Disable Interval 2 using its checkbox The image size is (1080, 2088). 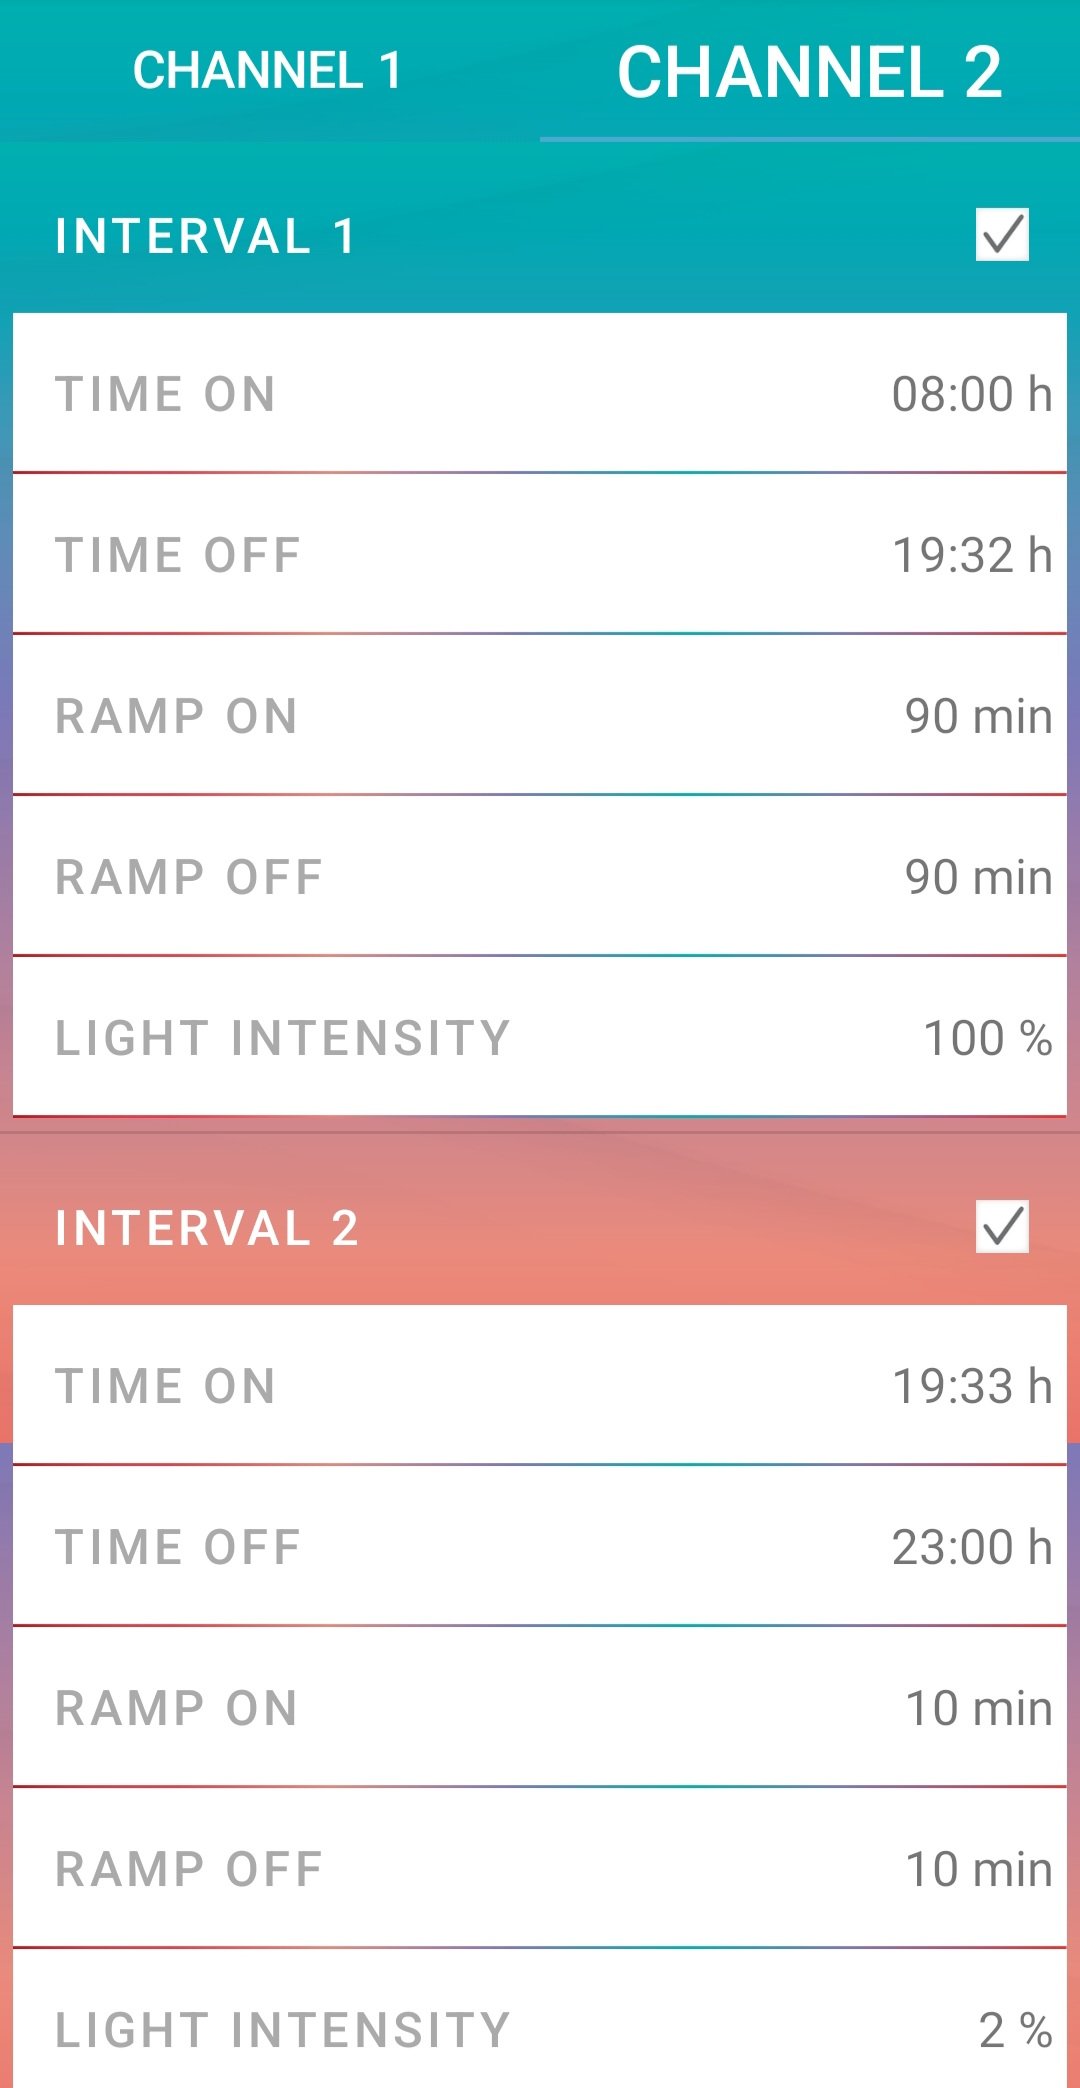click(1002, 1227)
